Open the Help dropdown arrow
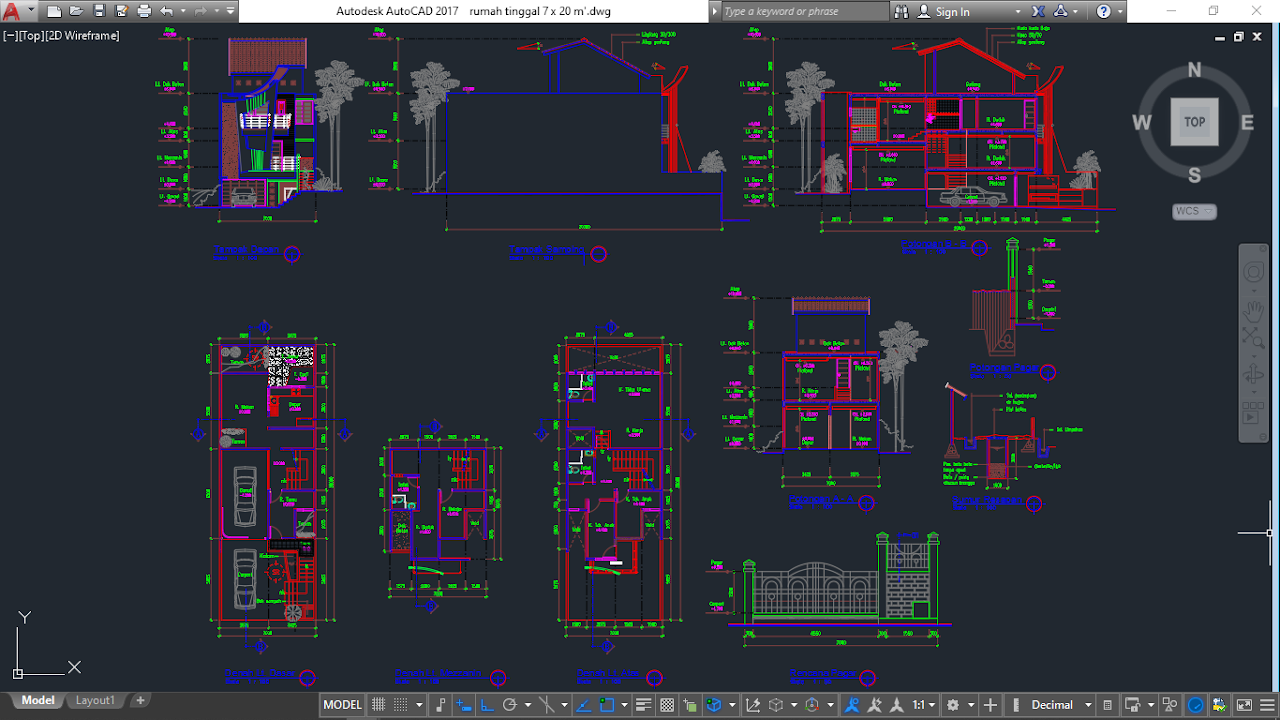This screenshot has width=1280, height=720. pos(1120,11)
